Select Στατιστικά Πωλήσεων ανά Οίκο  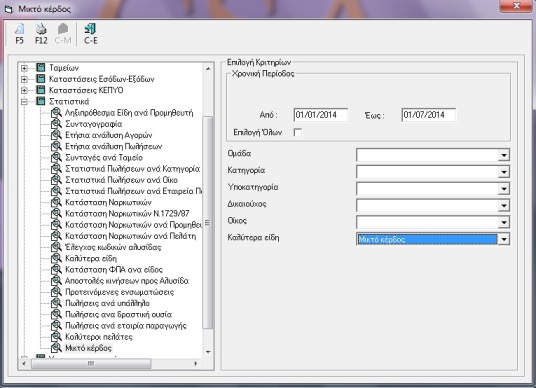point(121,180)
